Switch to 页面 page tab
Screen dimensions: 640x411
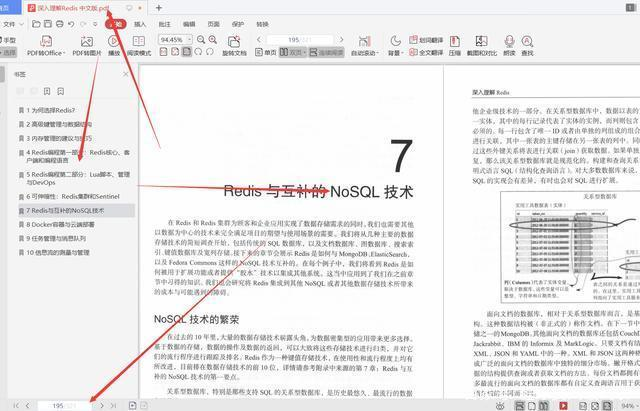[213, 24]
